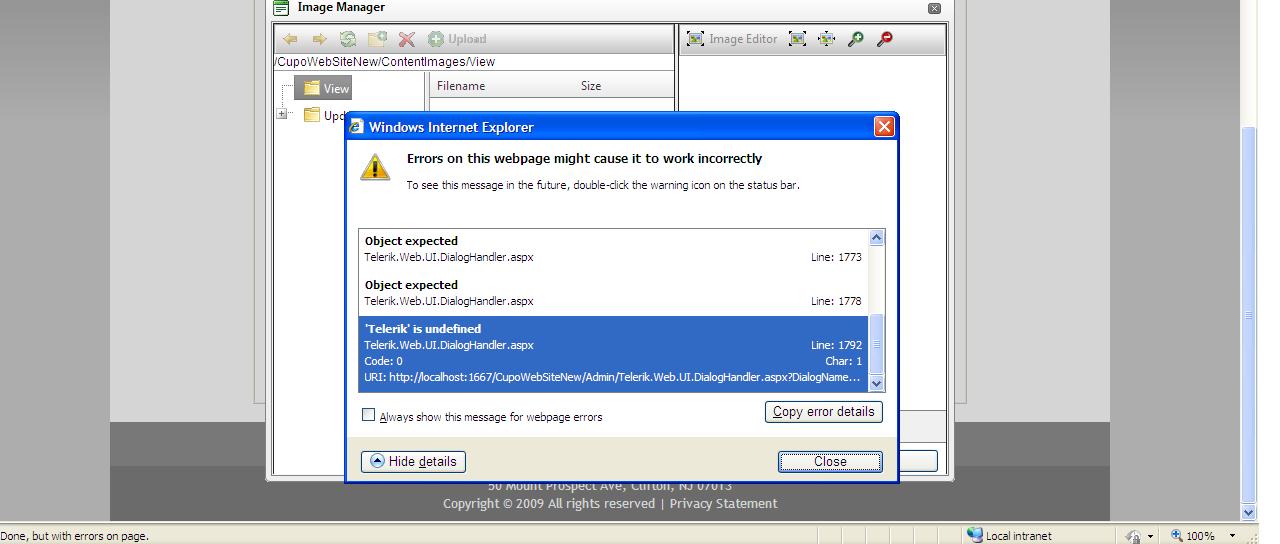This screenshot has height=544, width=1280.
Task: Click the green Zoom In magnifier
Action: coord(855,39)
